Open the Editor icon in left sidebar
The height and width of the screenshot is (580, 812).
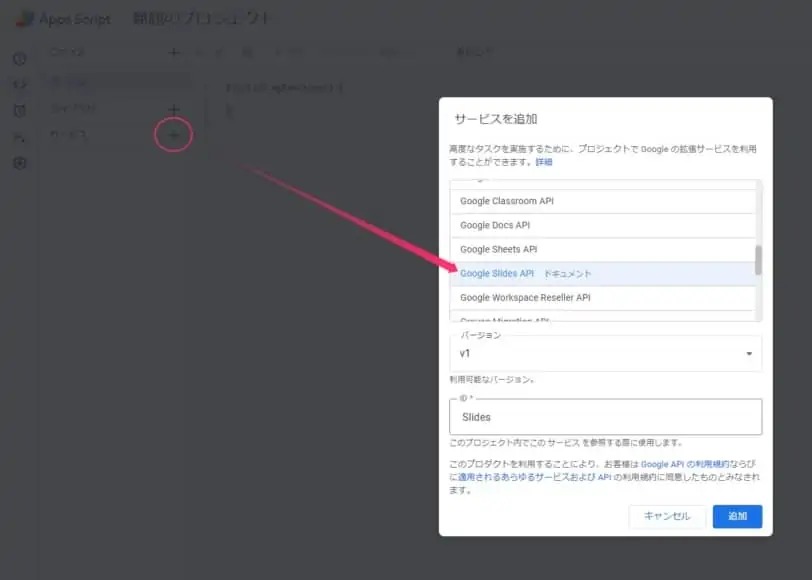coord(19,85)
